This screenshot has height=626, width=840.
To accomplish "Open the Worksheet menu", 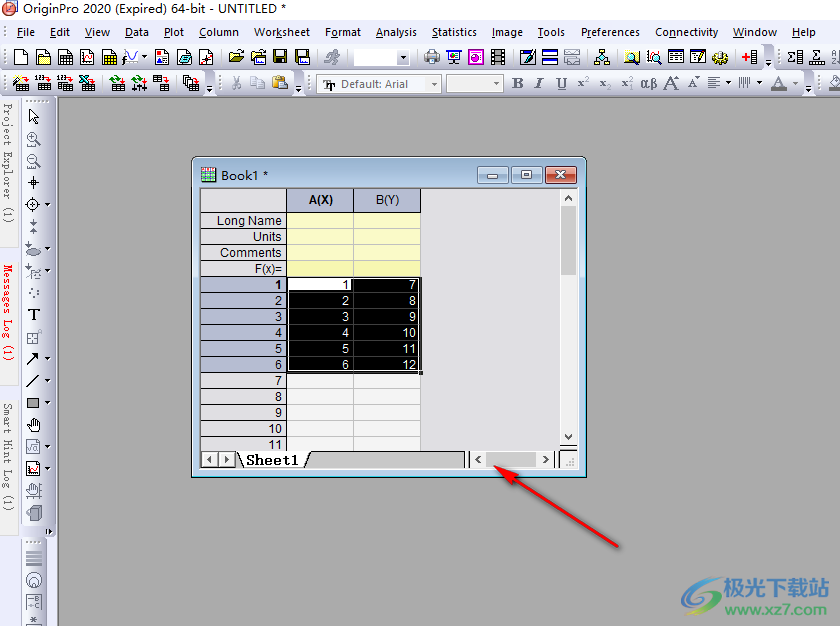I will point(282,32).
